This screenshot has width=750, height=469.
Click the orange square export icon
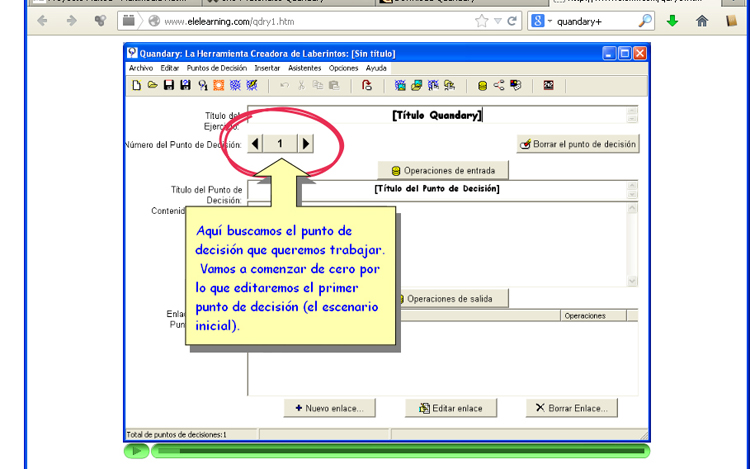pyautogui.click(x=219, y=86)
